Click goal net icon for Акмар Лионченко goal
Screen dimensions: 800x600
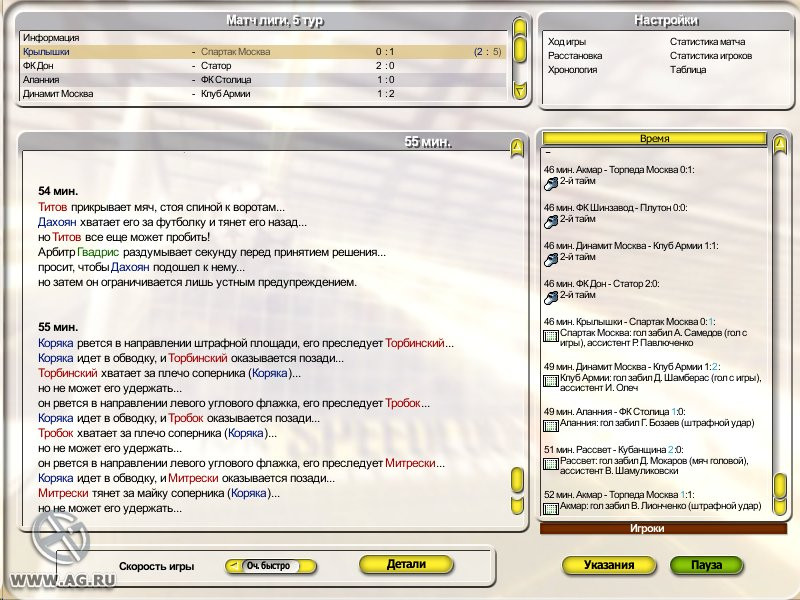[x=551, y=509]
